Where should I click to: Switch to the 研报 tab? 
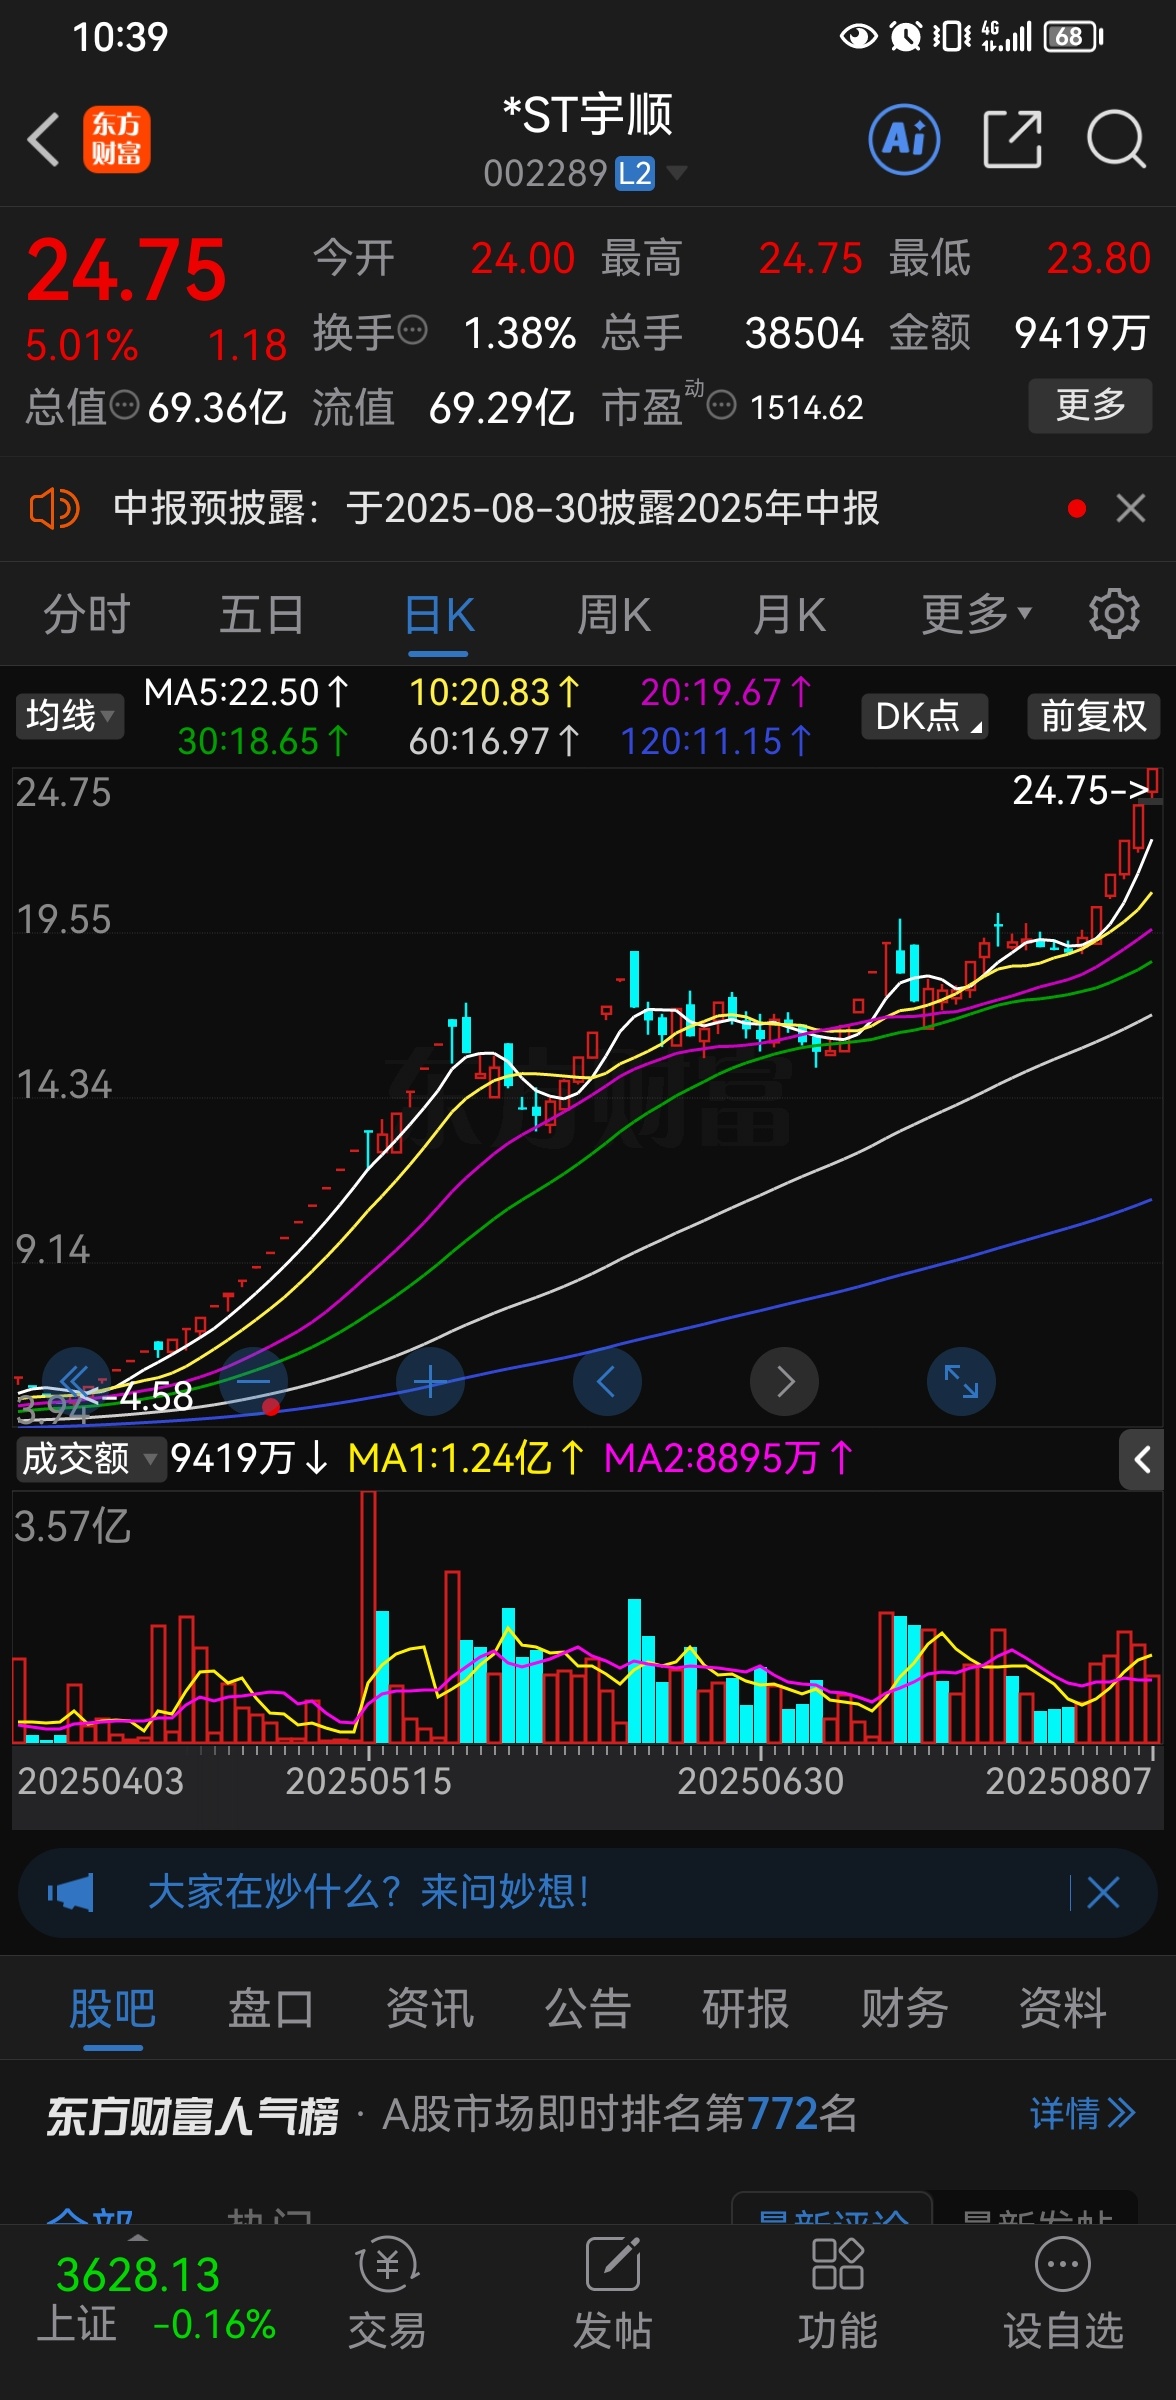point(745,2008)
